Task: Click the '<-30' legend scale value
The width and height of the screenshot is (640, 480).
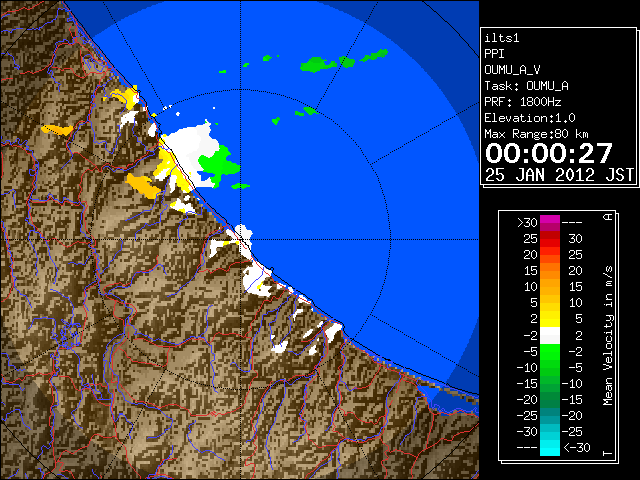Action: click(x=577, y=448)
